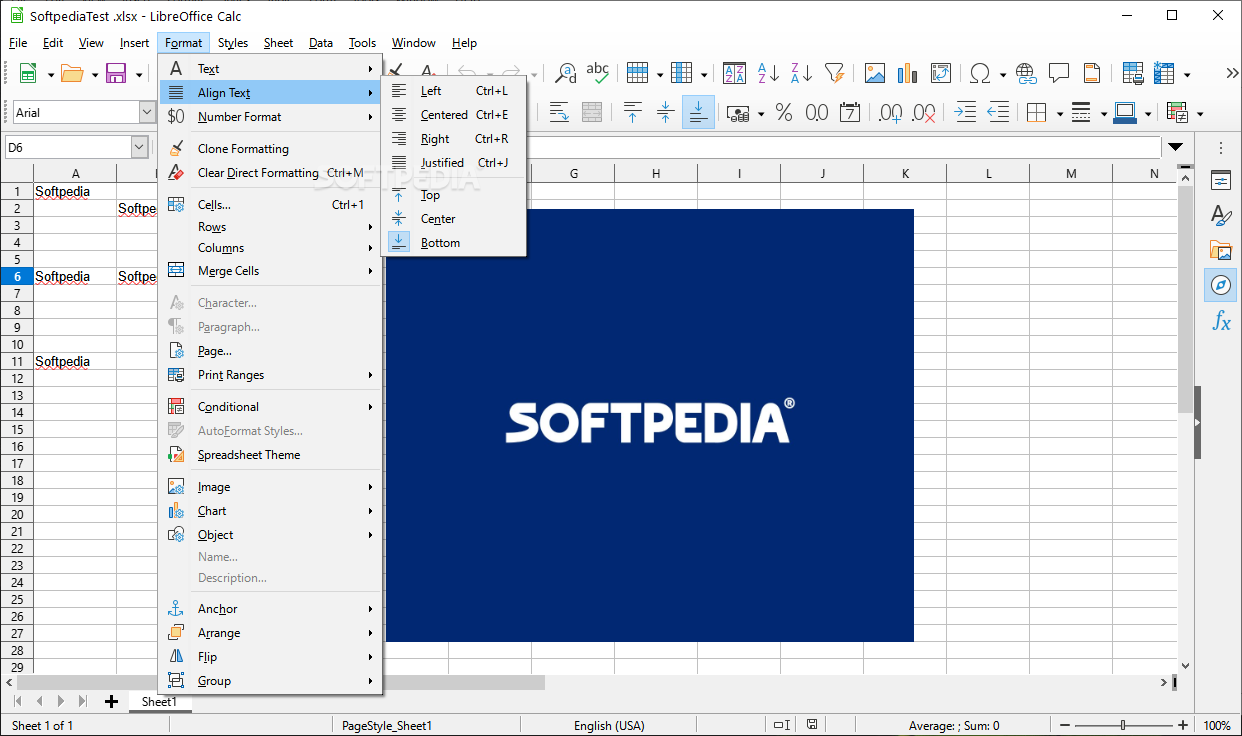The width and height of the screenshot is (1242, 736).
Task: Click the column K header
Action: (905, 174)
